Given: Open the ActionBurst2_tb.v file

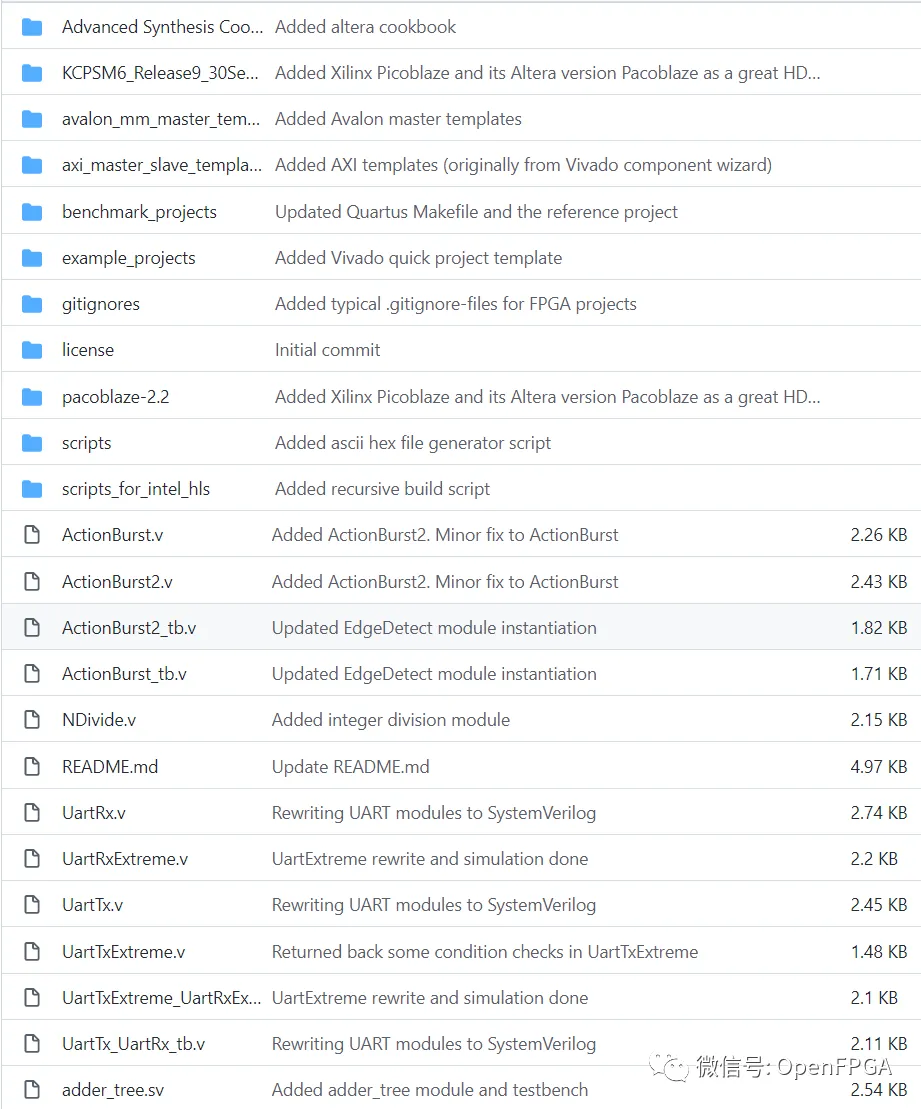Looking at the screenshot, I should (x=129, y=628).
